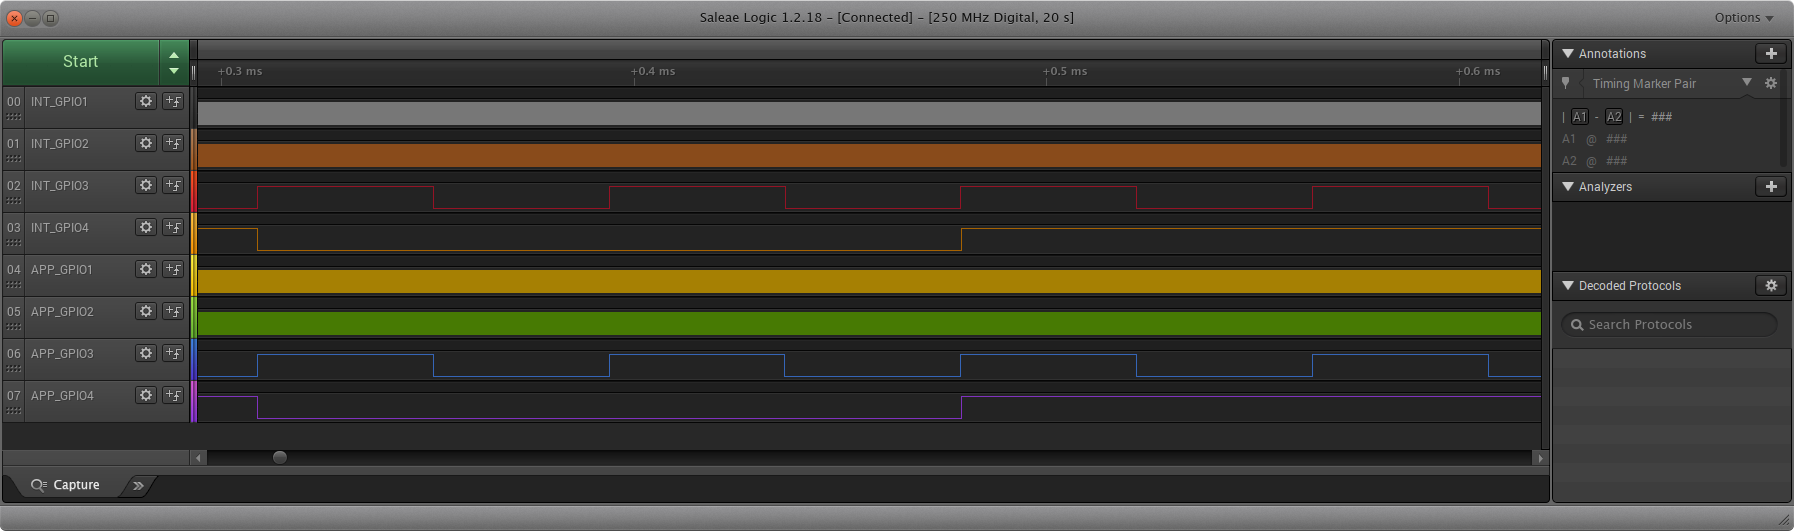
Task: Collapse the Analyzers panel
Action: pos(1568,187)
